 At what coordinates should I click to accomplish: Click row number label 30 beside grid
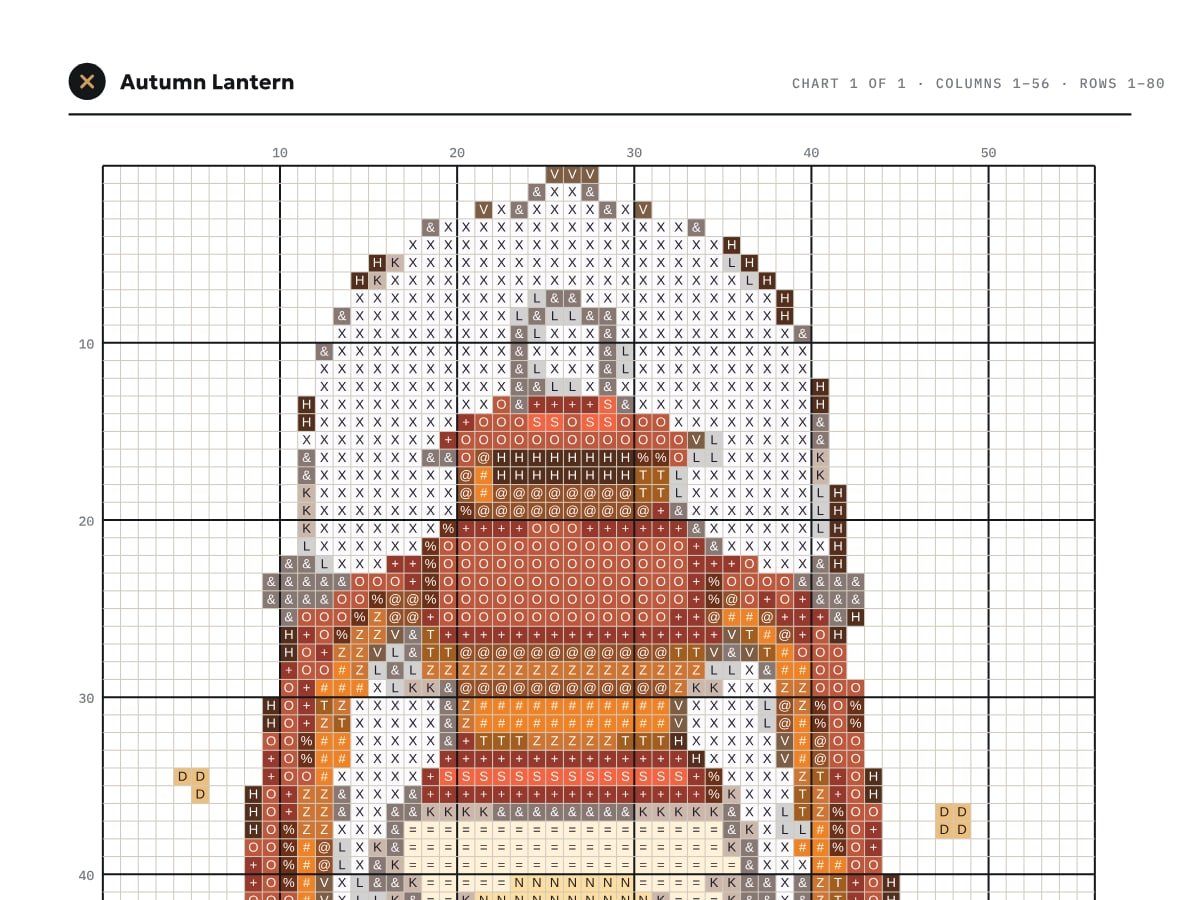(x=87, y=698)
